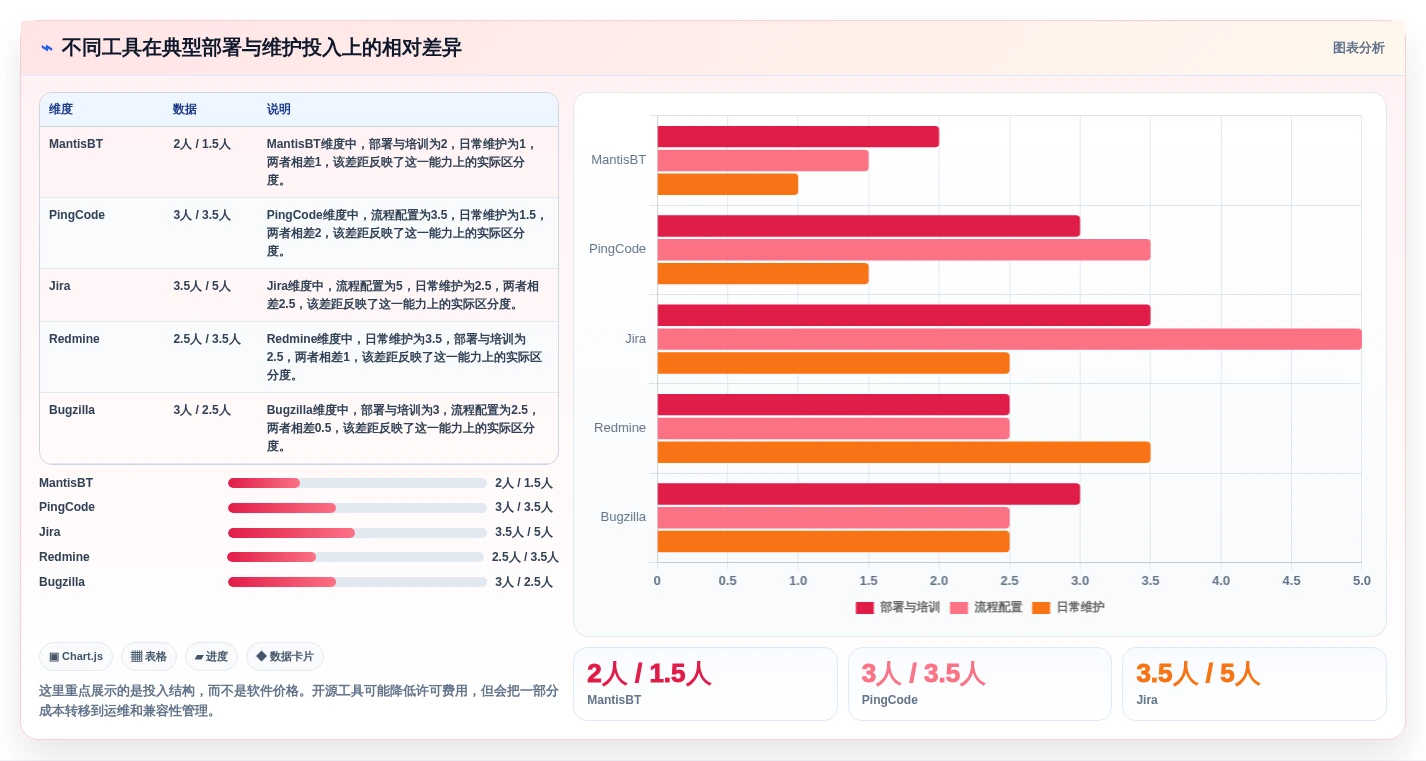Click the Bugzilla progress bar
Image resolution: width=1426 pixels, height=761 pixels.
click(x=357, y=582)
